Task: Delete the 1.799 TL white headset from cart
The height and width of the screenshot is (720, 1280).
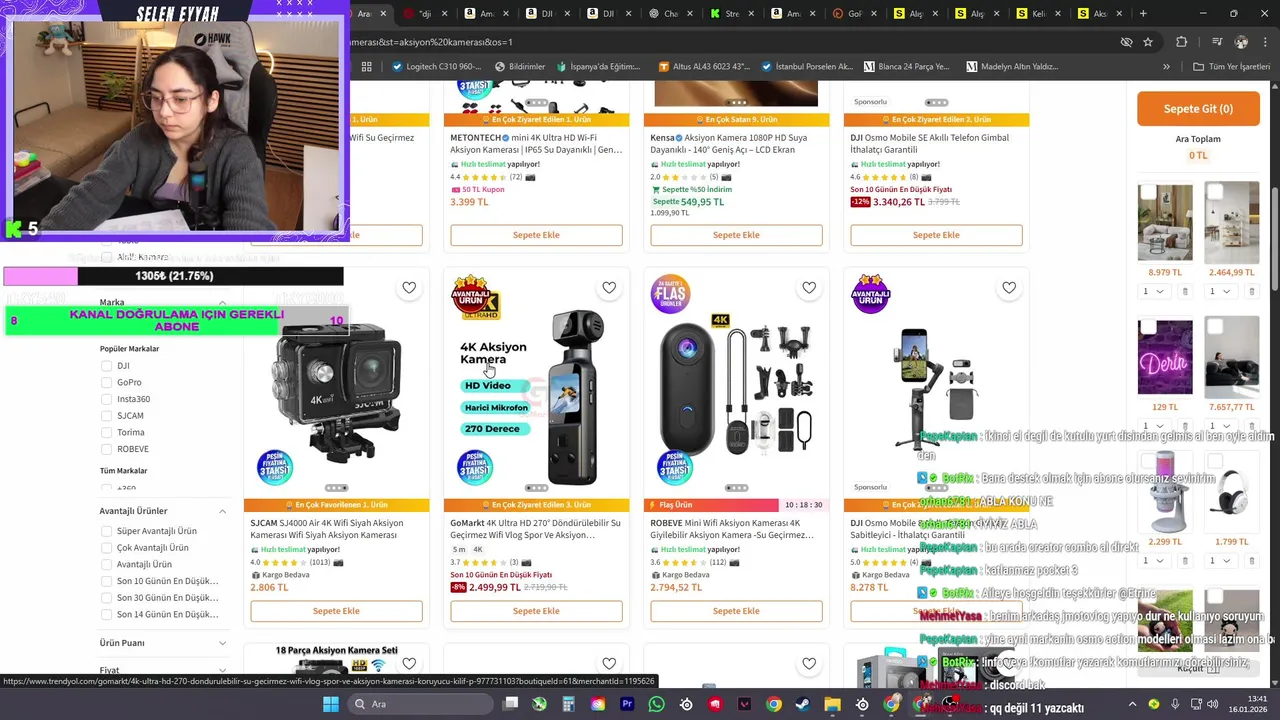Action: (x=1251, y=561)
